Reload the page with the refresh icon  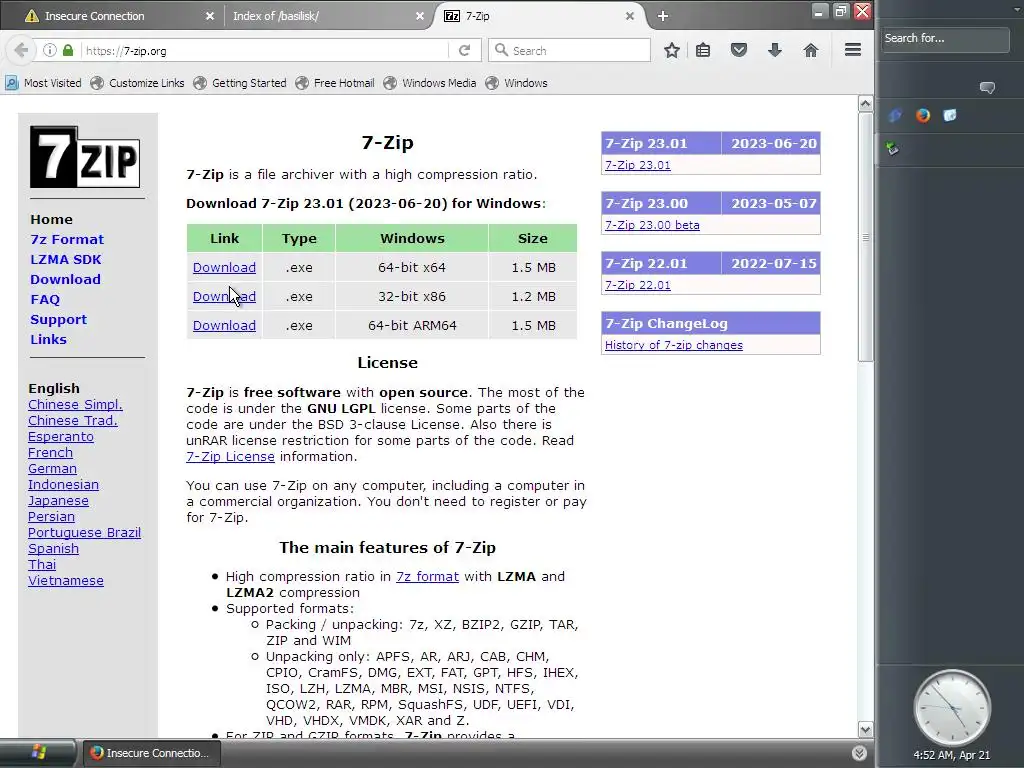tap(464, 50)
